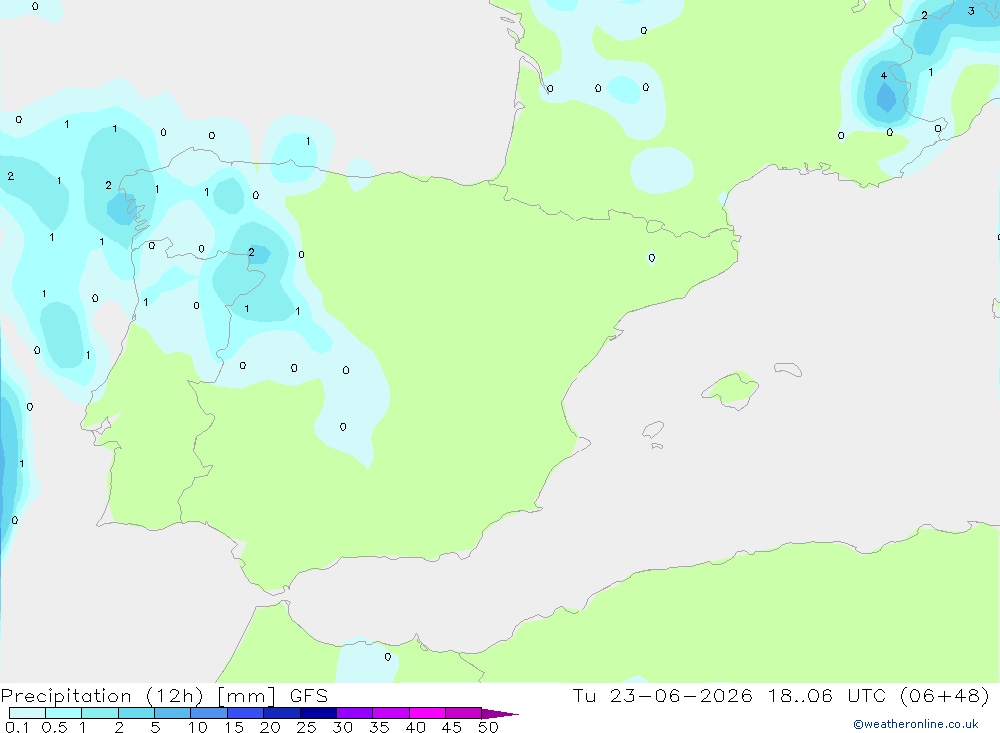
Task: Select the 20–25 mm legend color swatch
Action: tap(282, 713)
